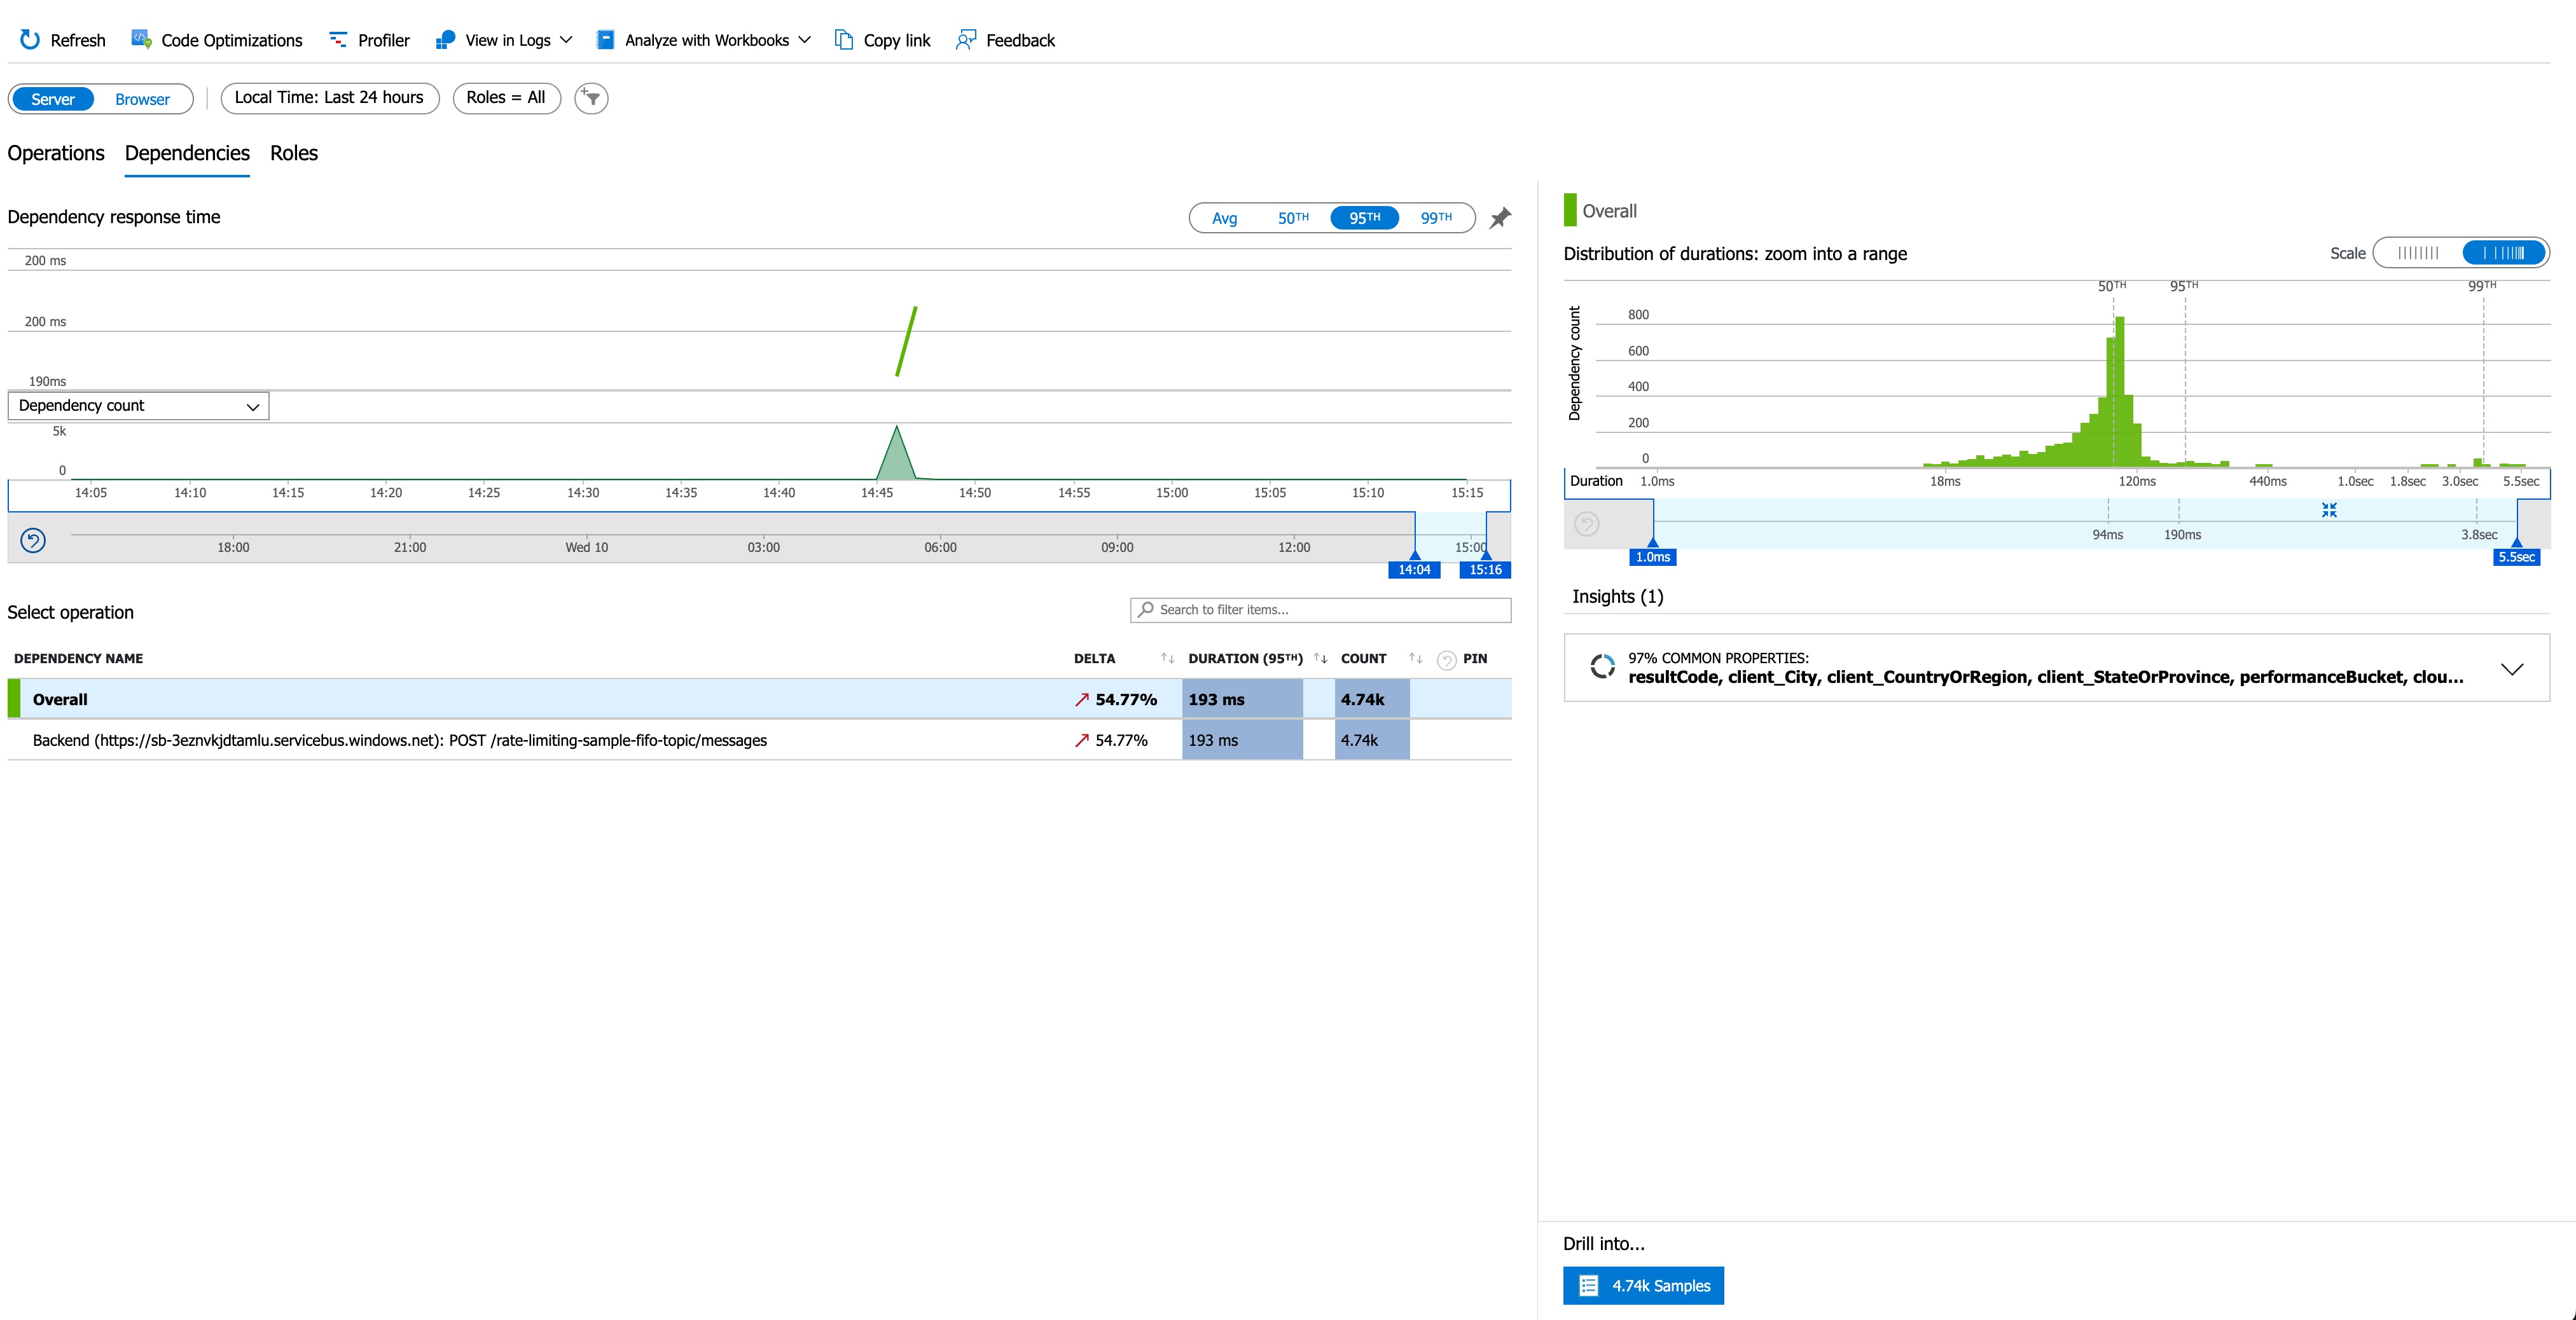Click the Copy link icon
The height and width of the screenshot is (1320, 2576).
point(844,40)
